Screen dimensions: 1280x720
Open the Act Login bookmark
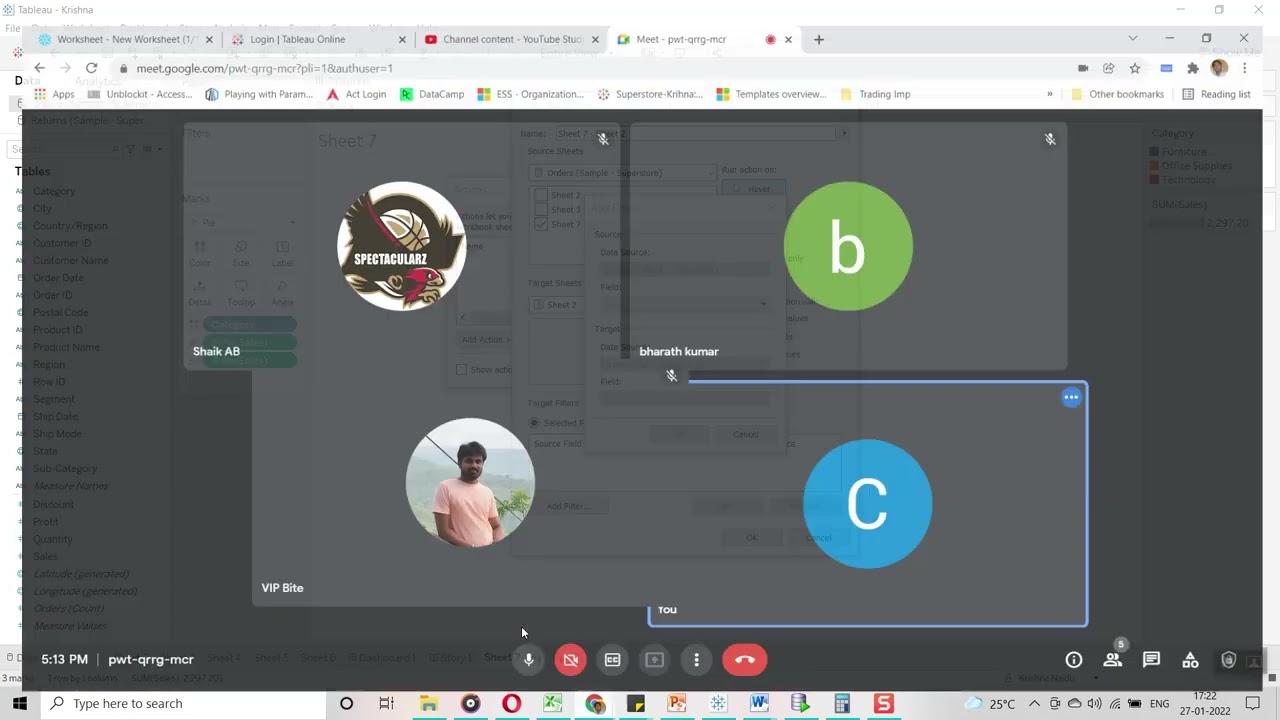(356, 94)
